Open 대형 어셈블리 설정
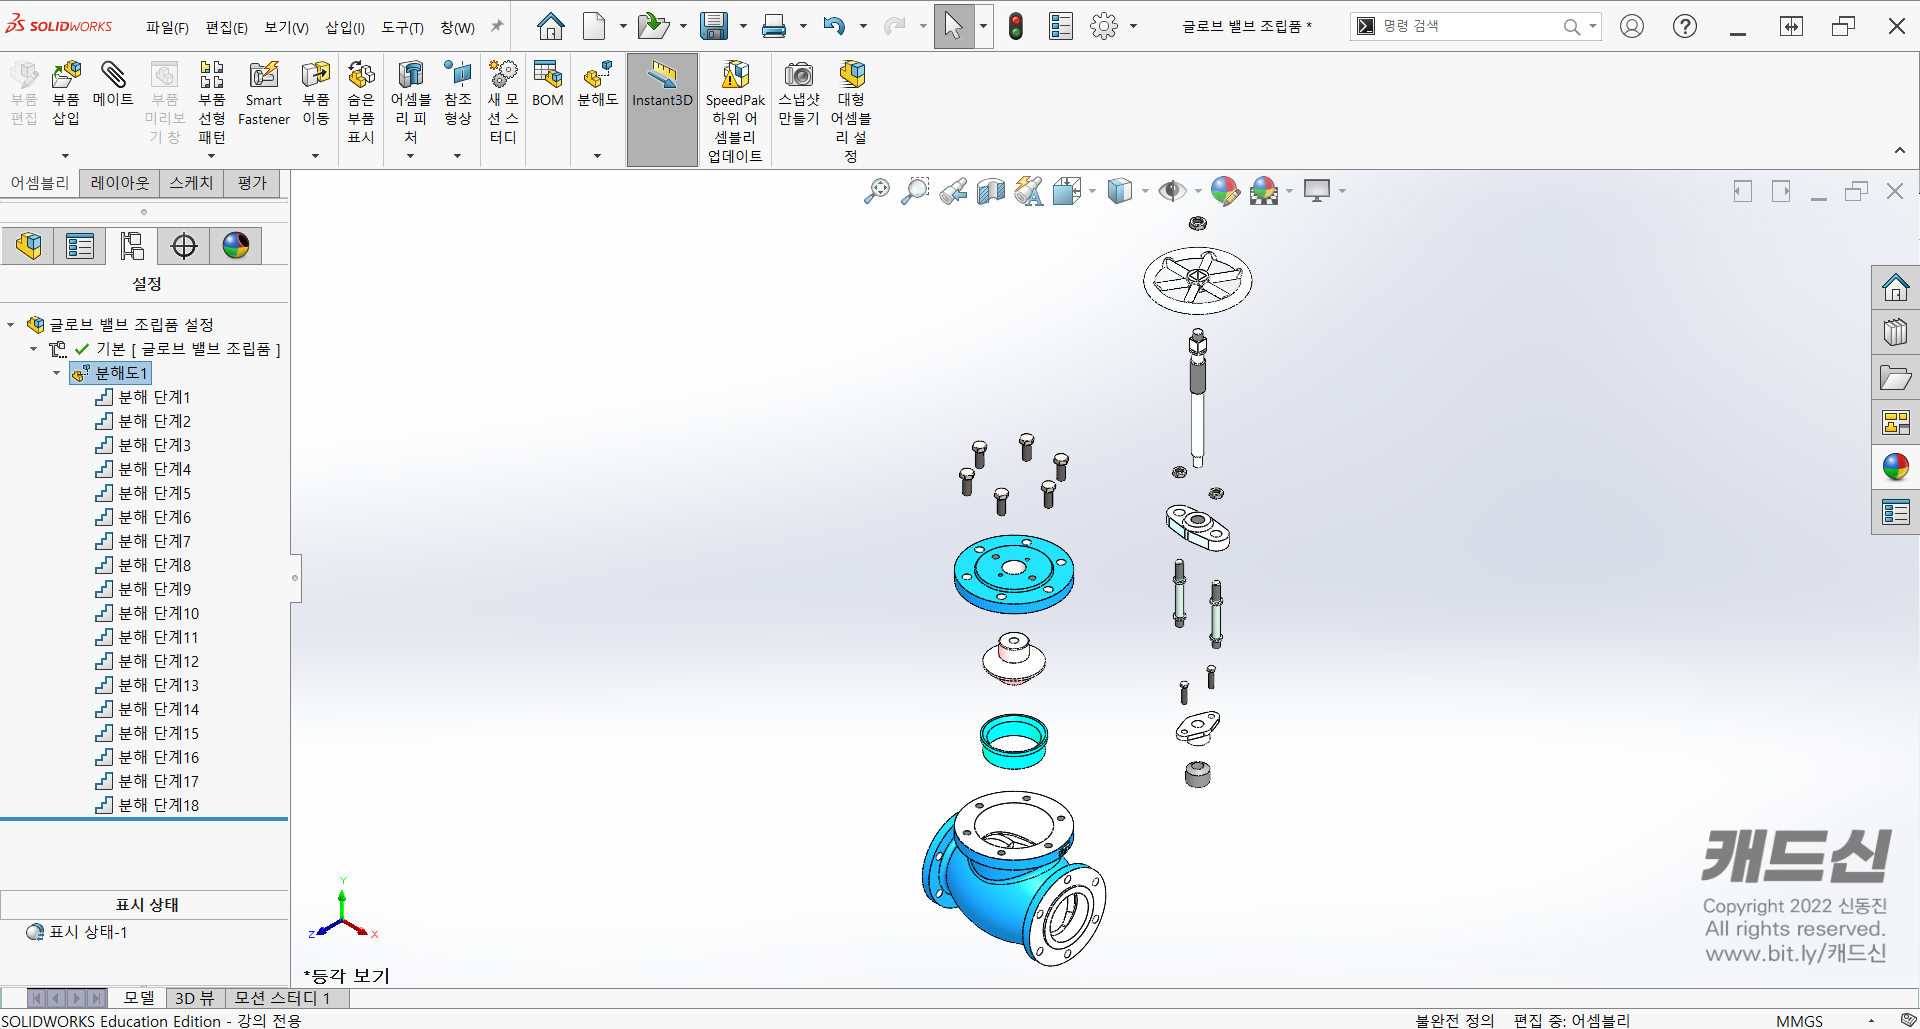 pyautogui.click(x=851, y=111)
